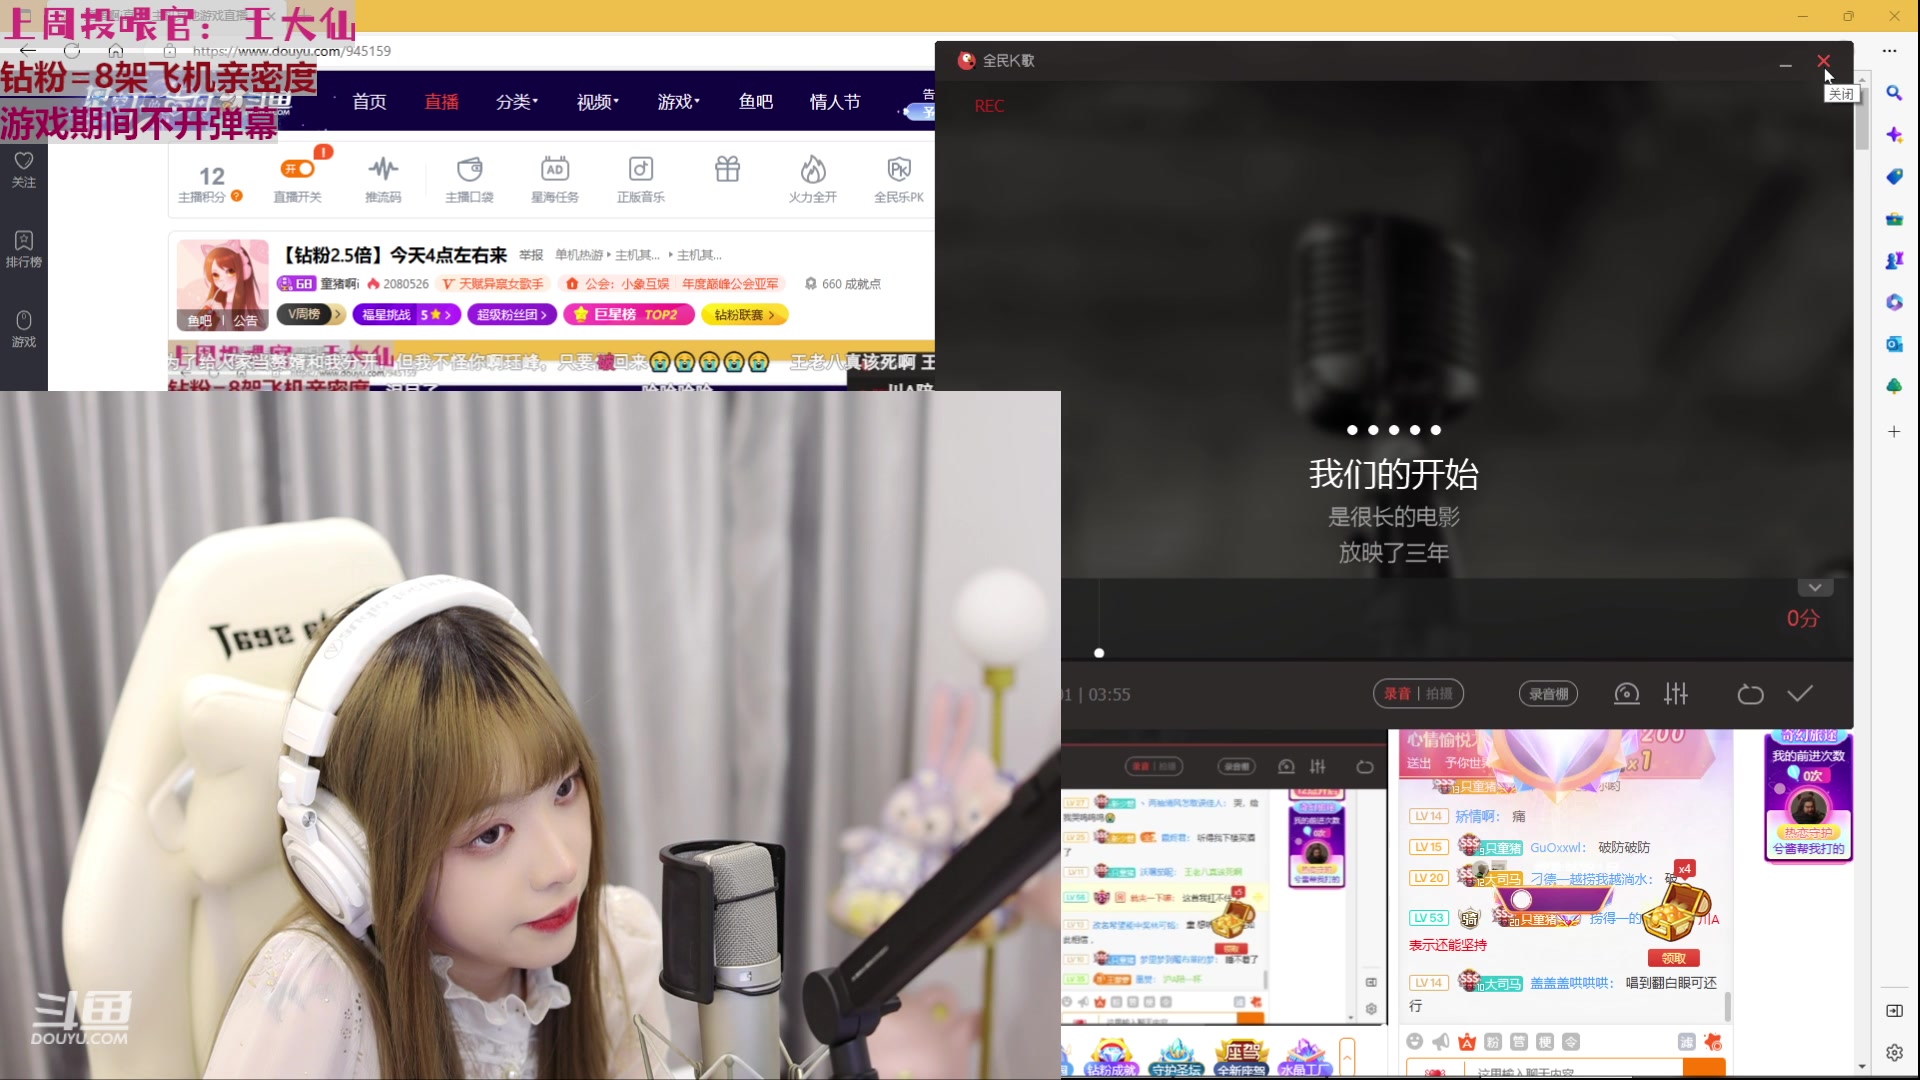The height and width of the screenshot is (1080, 1920).
Task: Click the karaoke song progress slider
Action: pyautogui.click(x=1098, y=653)
